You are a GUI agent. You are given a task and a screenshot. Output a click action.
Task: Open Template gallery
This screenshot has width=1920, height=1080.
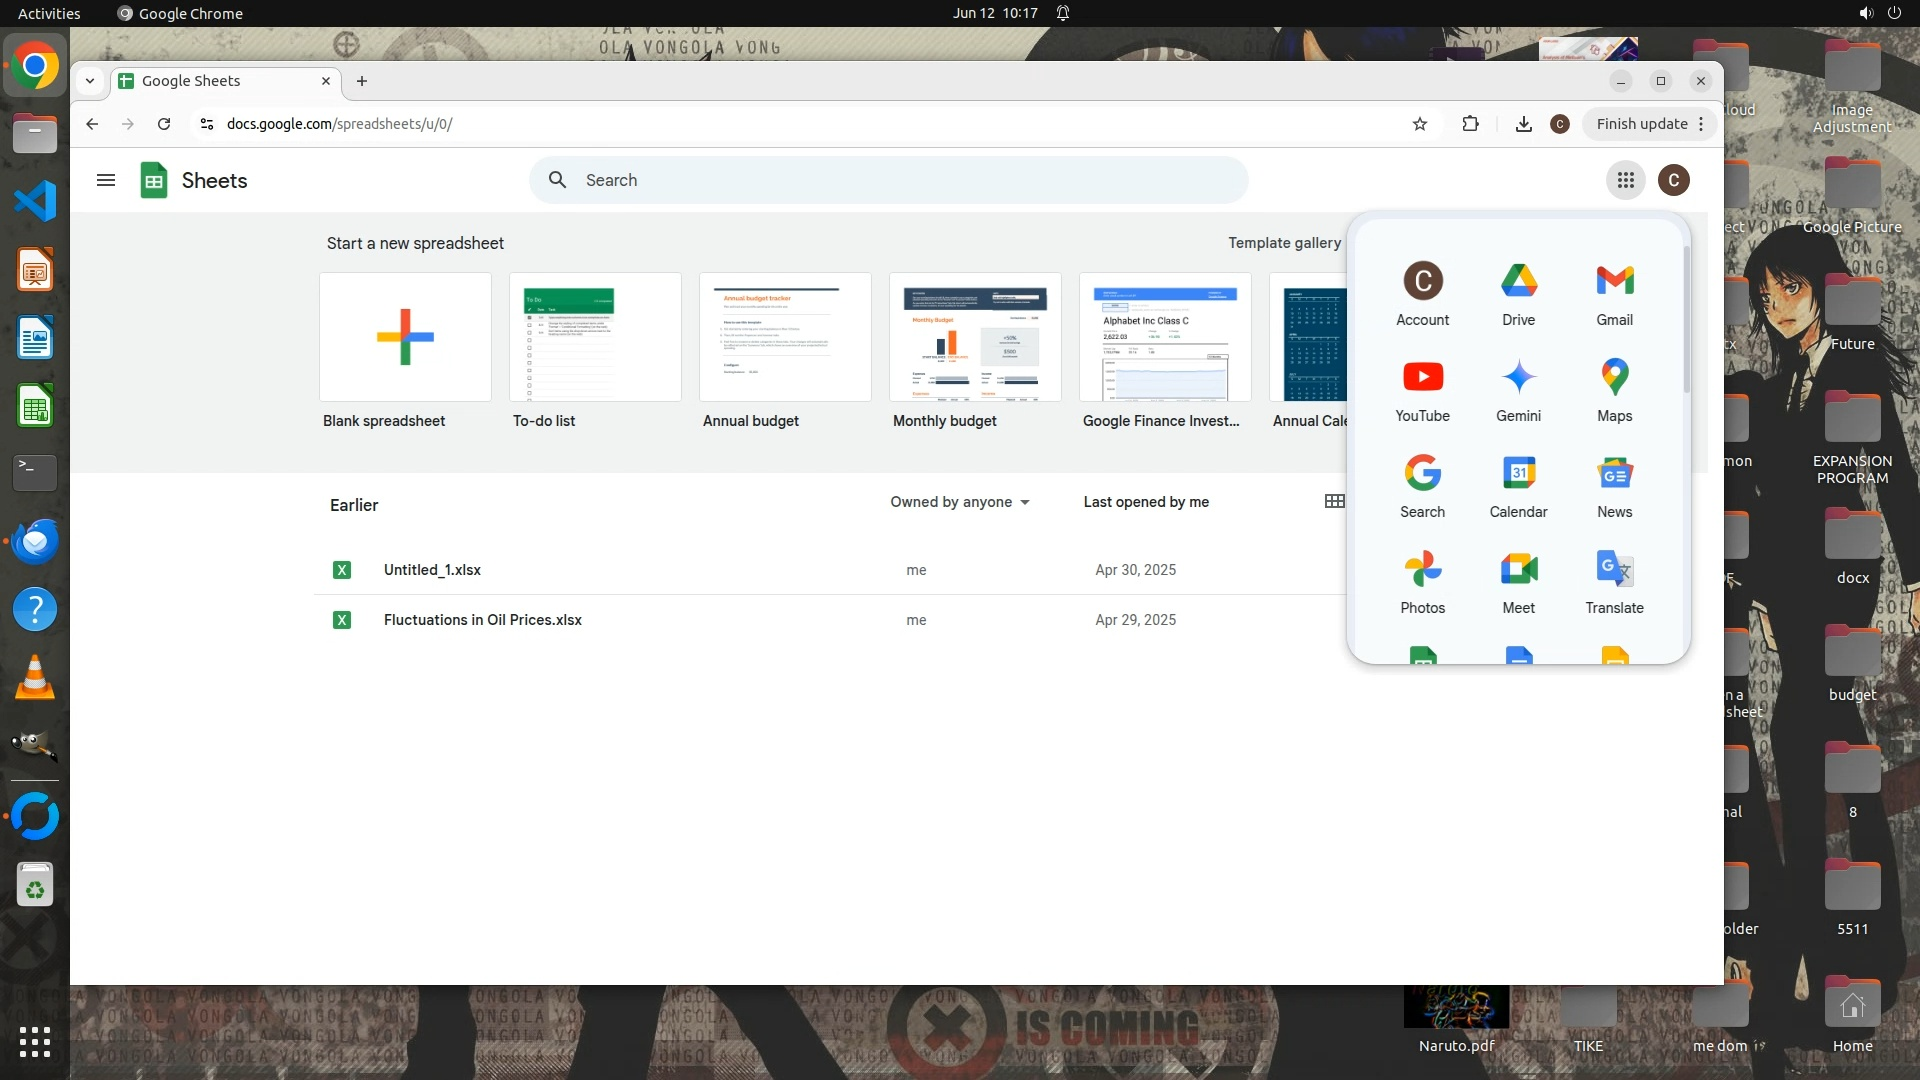[x=1283, y=243]
